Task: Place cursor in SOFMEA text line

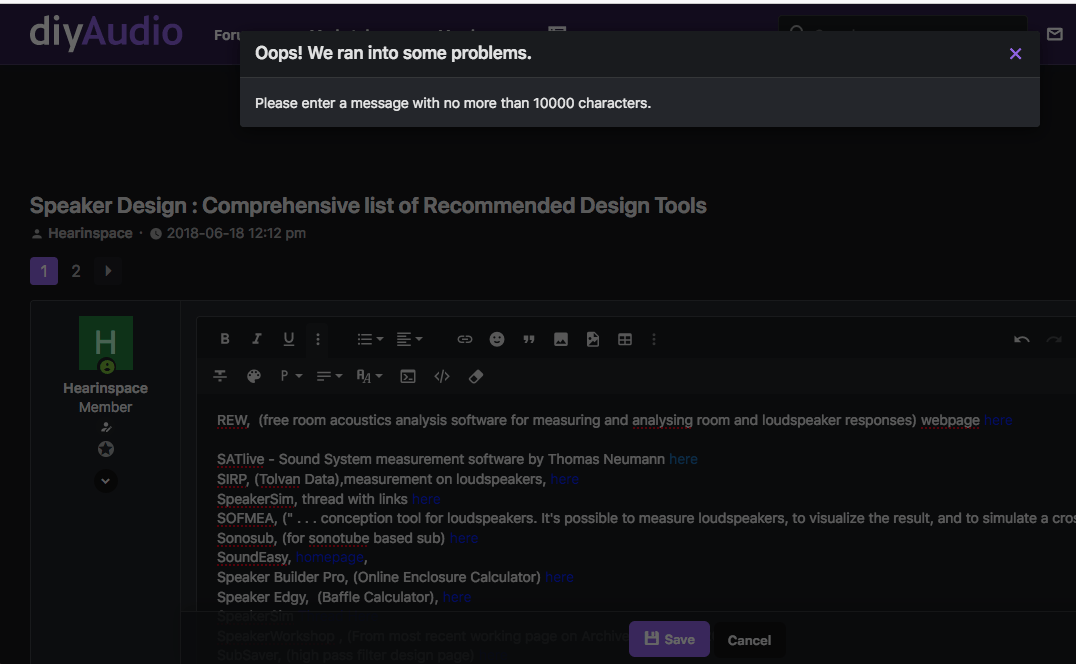Action: click(645, 519)
